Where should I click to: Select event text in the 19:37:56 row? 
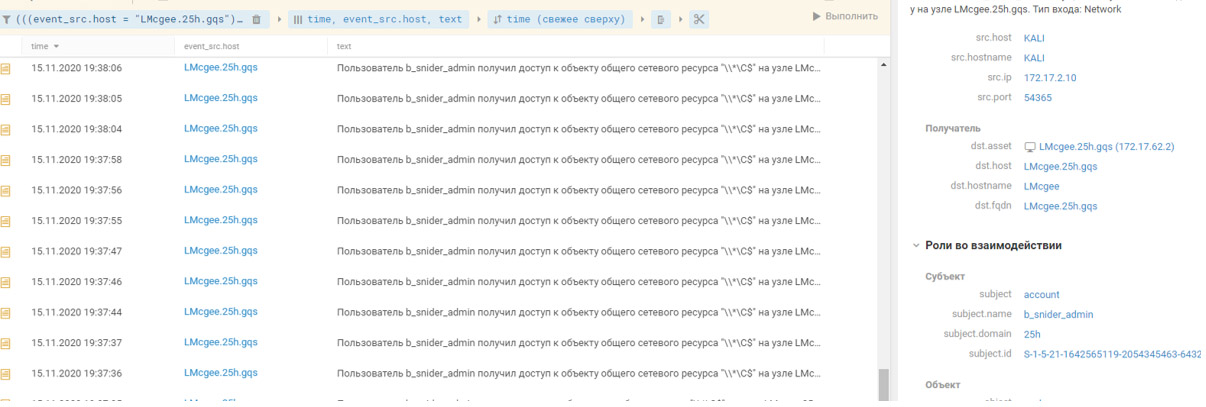[581, 190]
